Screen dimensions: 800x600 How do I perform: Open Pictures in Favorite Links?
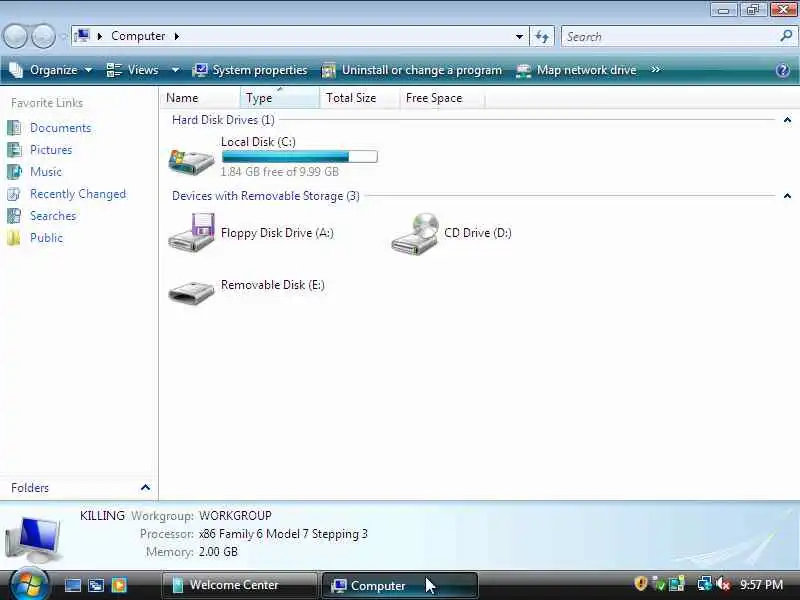[51, 149]
